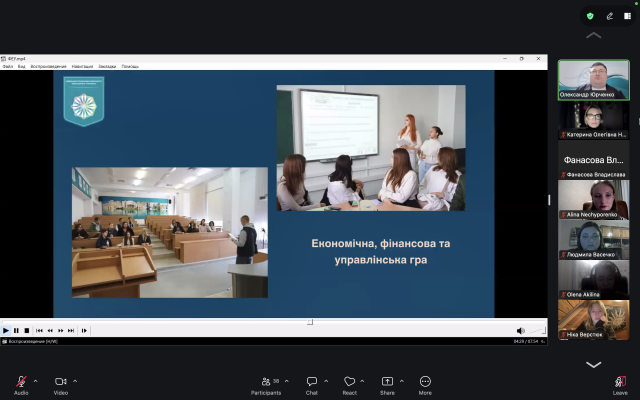Pause the video in the media player

(16, 330)
